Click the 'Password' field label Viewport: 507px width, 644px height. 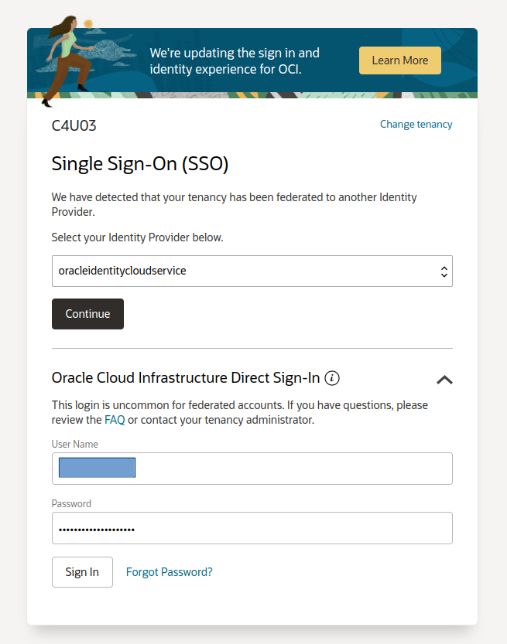pyautogui.click(x=71, y=504)
